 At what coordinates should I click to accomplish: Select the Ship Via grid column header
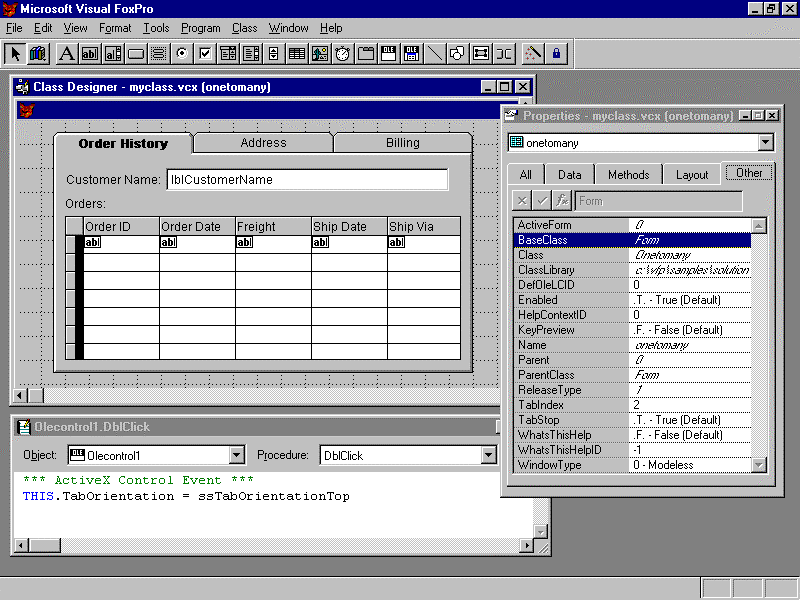[x=424, y=227]
